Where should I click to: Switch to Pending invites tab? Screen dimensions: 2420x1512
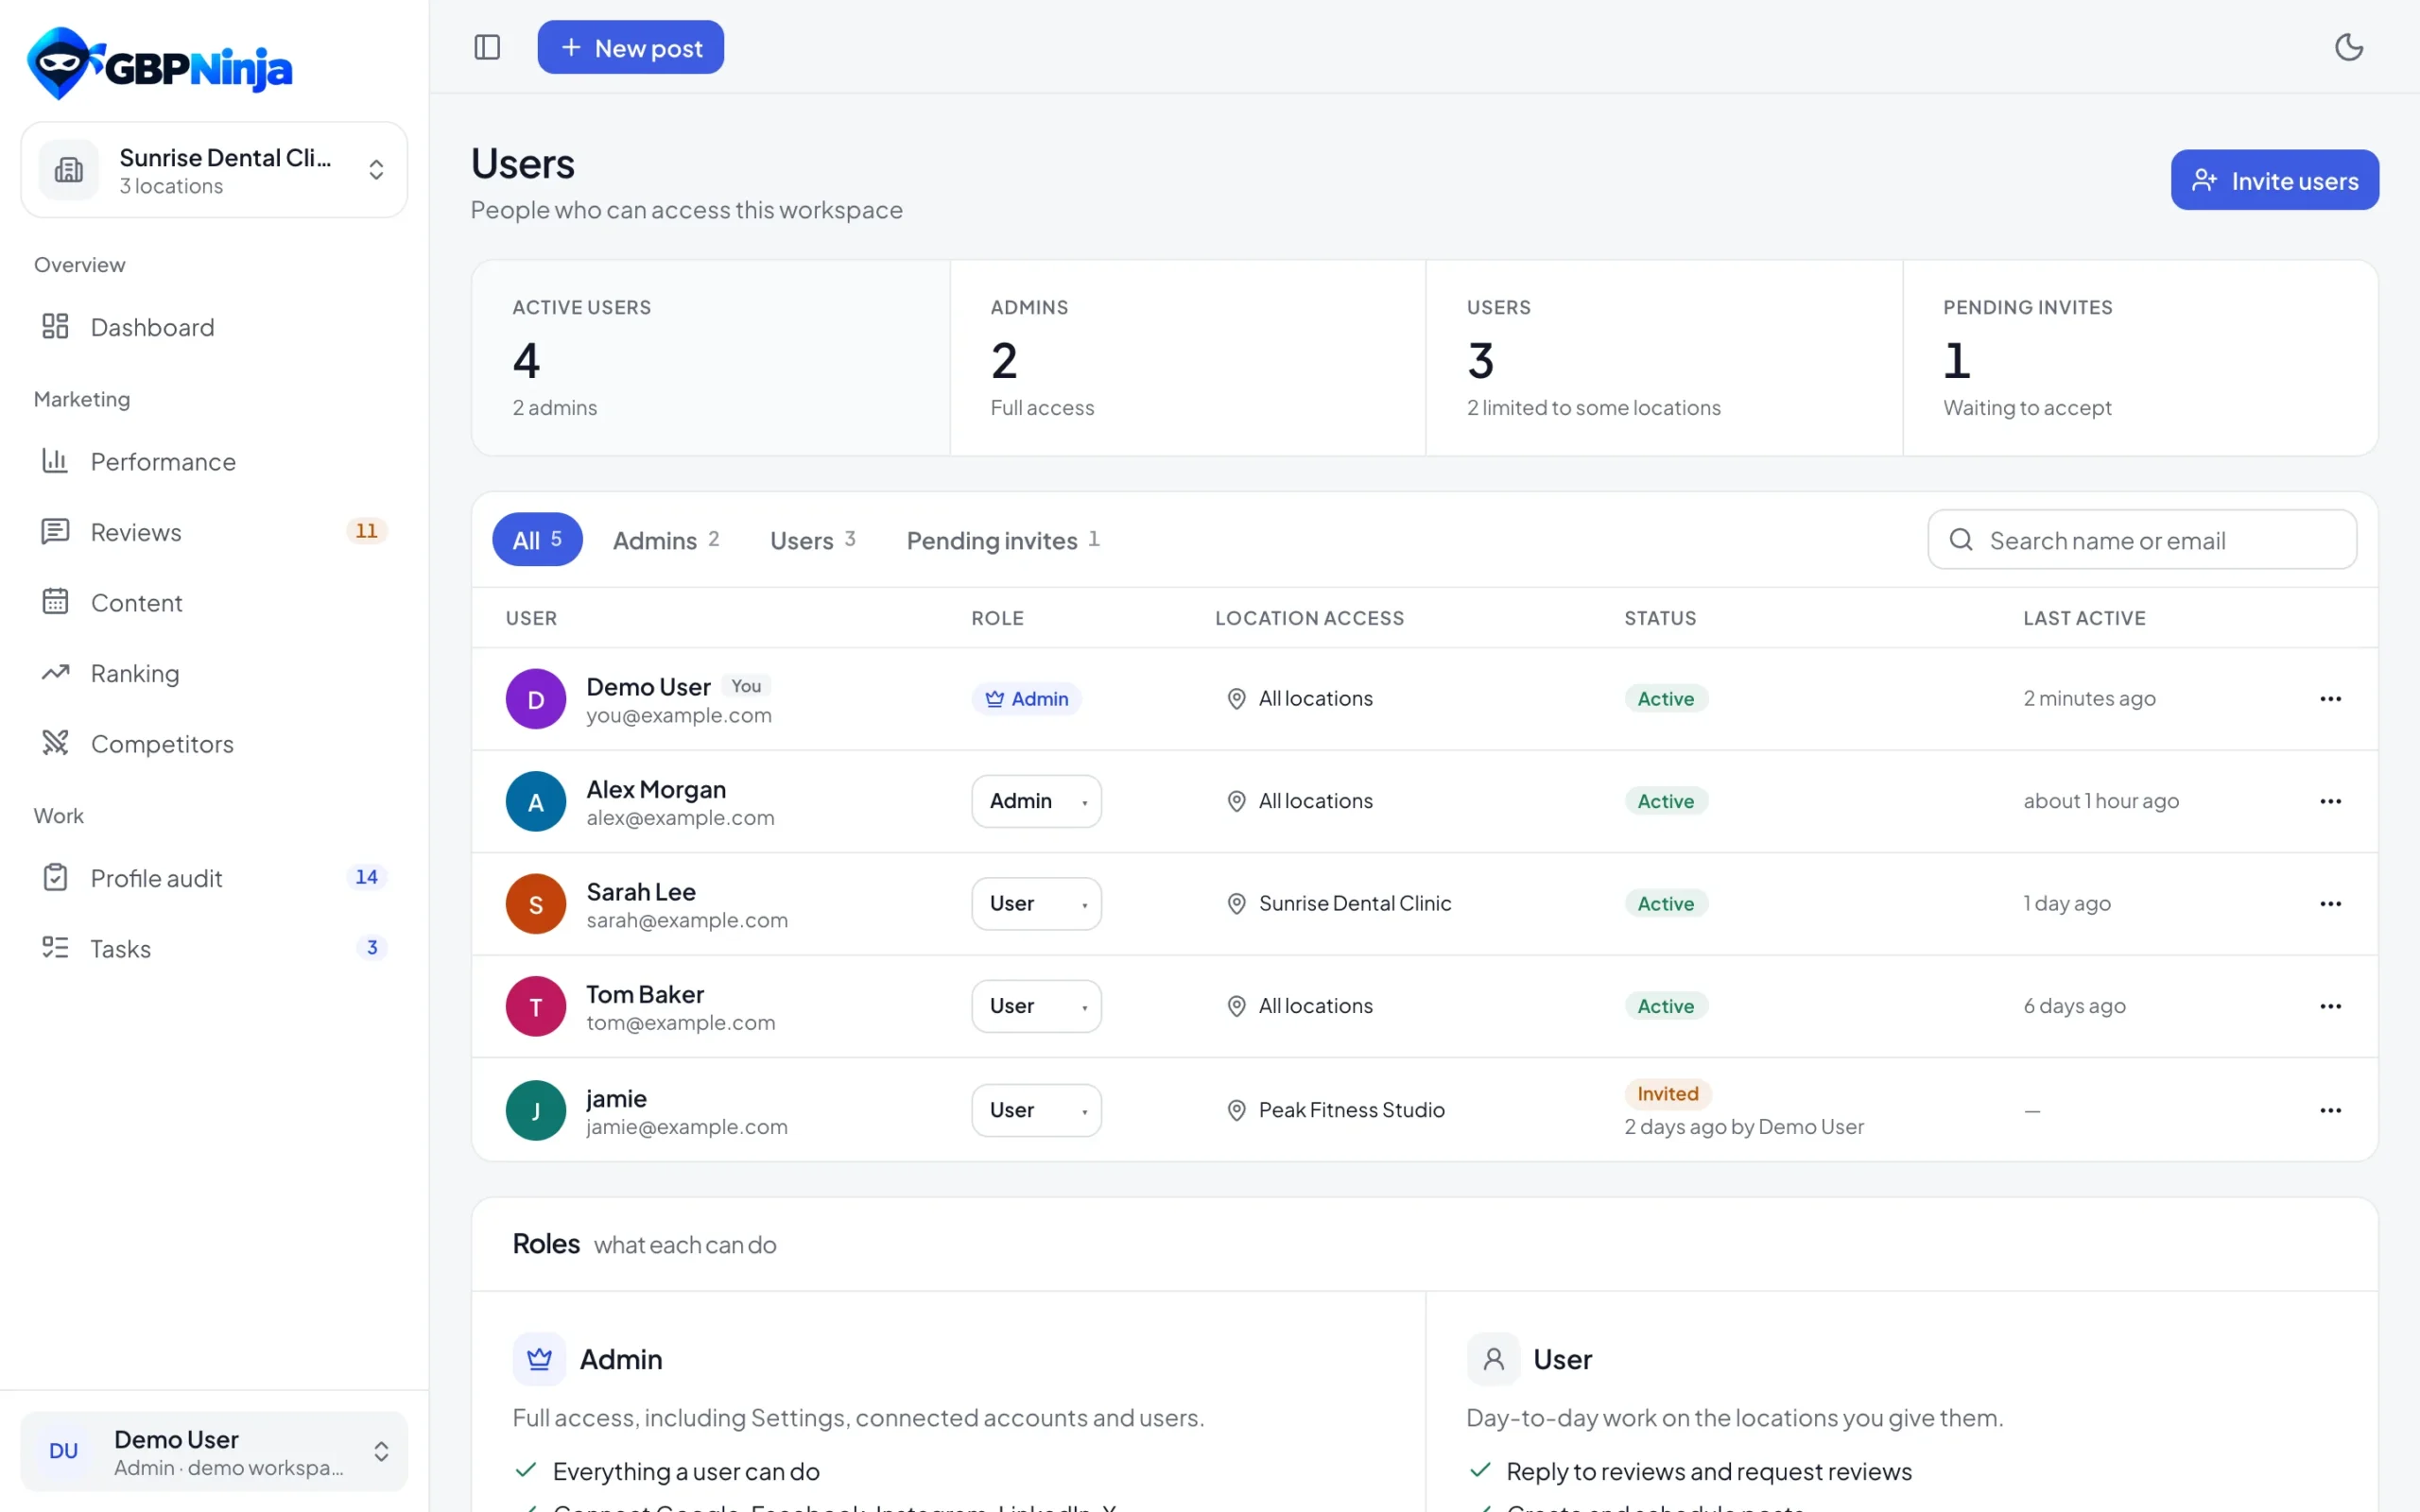(1003, 540)
